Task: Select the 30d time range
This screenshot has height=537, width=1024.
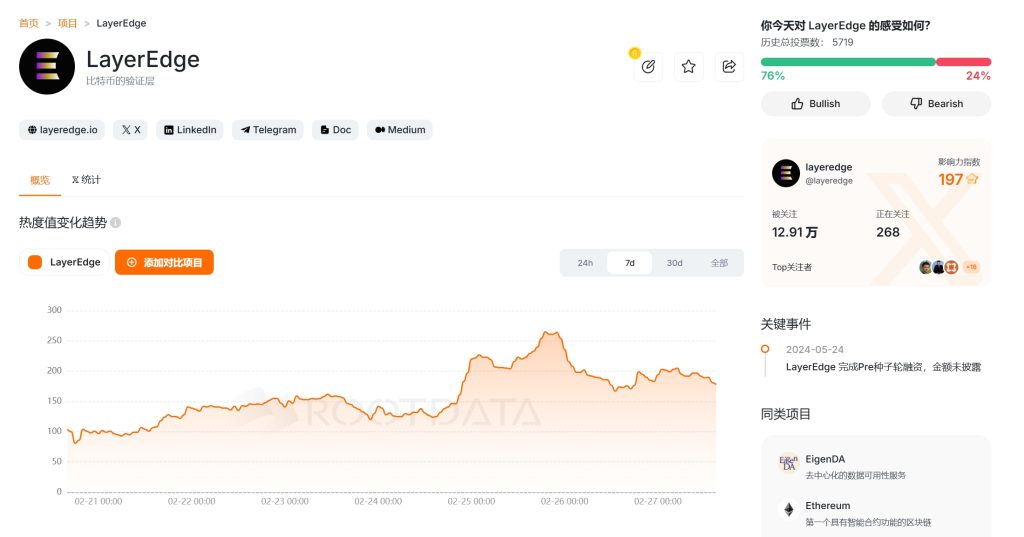Action: [675, 263]
